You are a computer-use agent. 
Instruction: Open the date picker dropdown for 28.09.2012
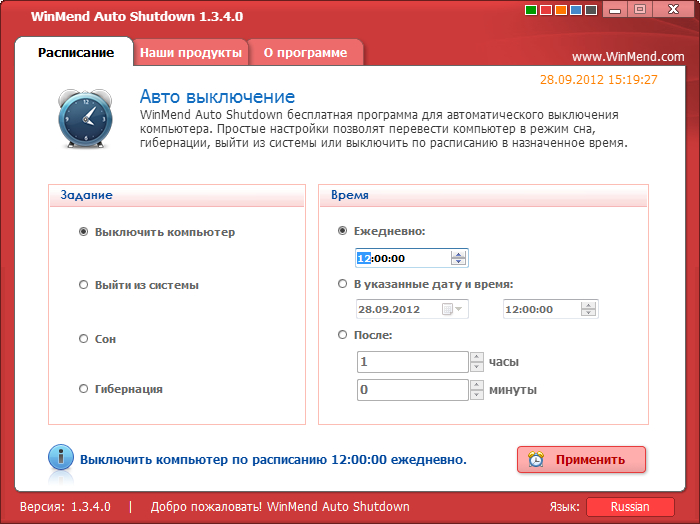pos(460,309)
